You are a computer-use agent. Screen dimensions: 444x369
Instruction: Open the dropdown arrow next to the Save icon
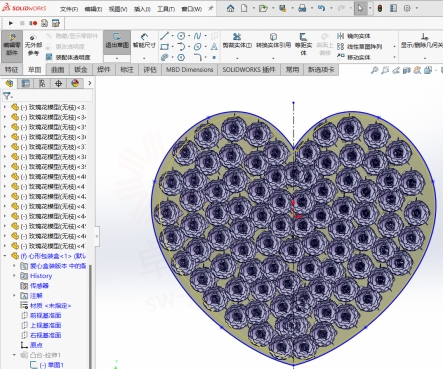coord(292,8)
